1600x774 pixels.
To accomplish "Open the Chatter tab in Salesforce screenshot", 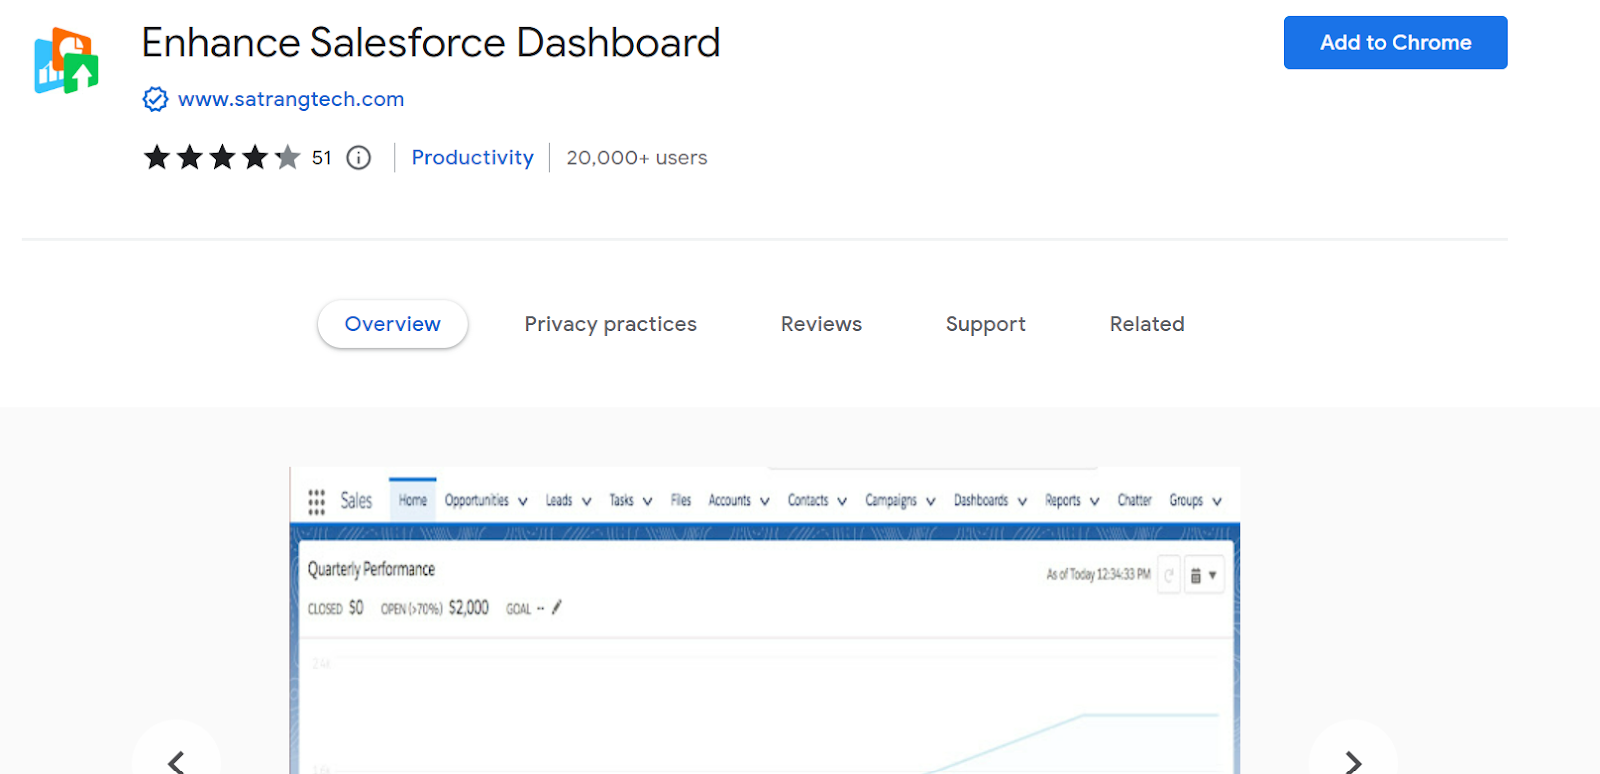I will coord(1135,500).
